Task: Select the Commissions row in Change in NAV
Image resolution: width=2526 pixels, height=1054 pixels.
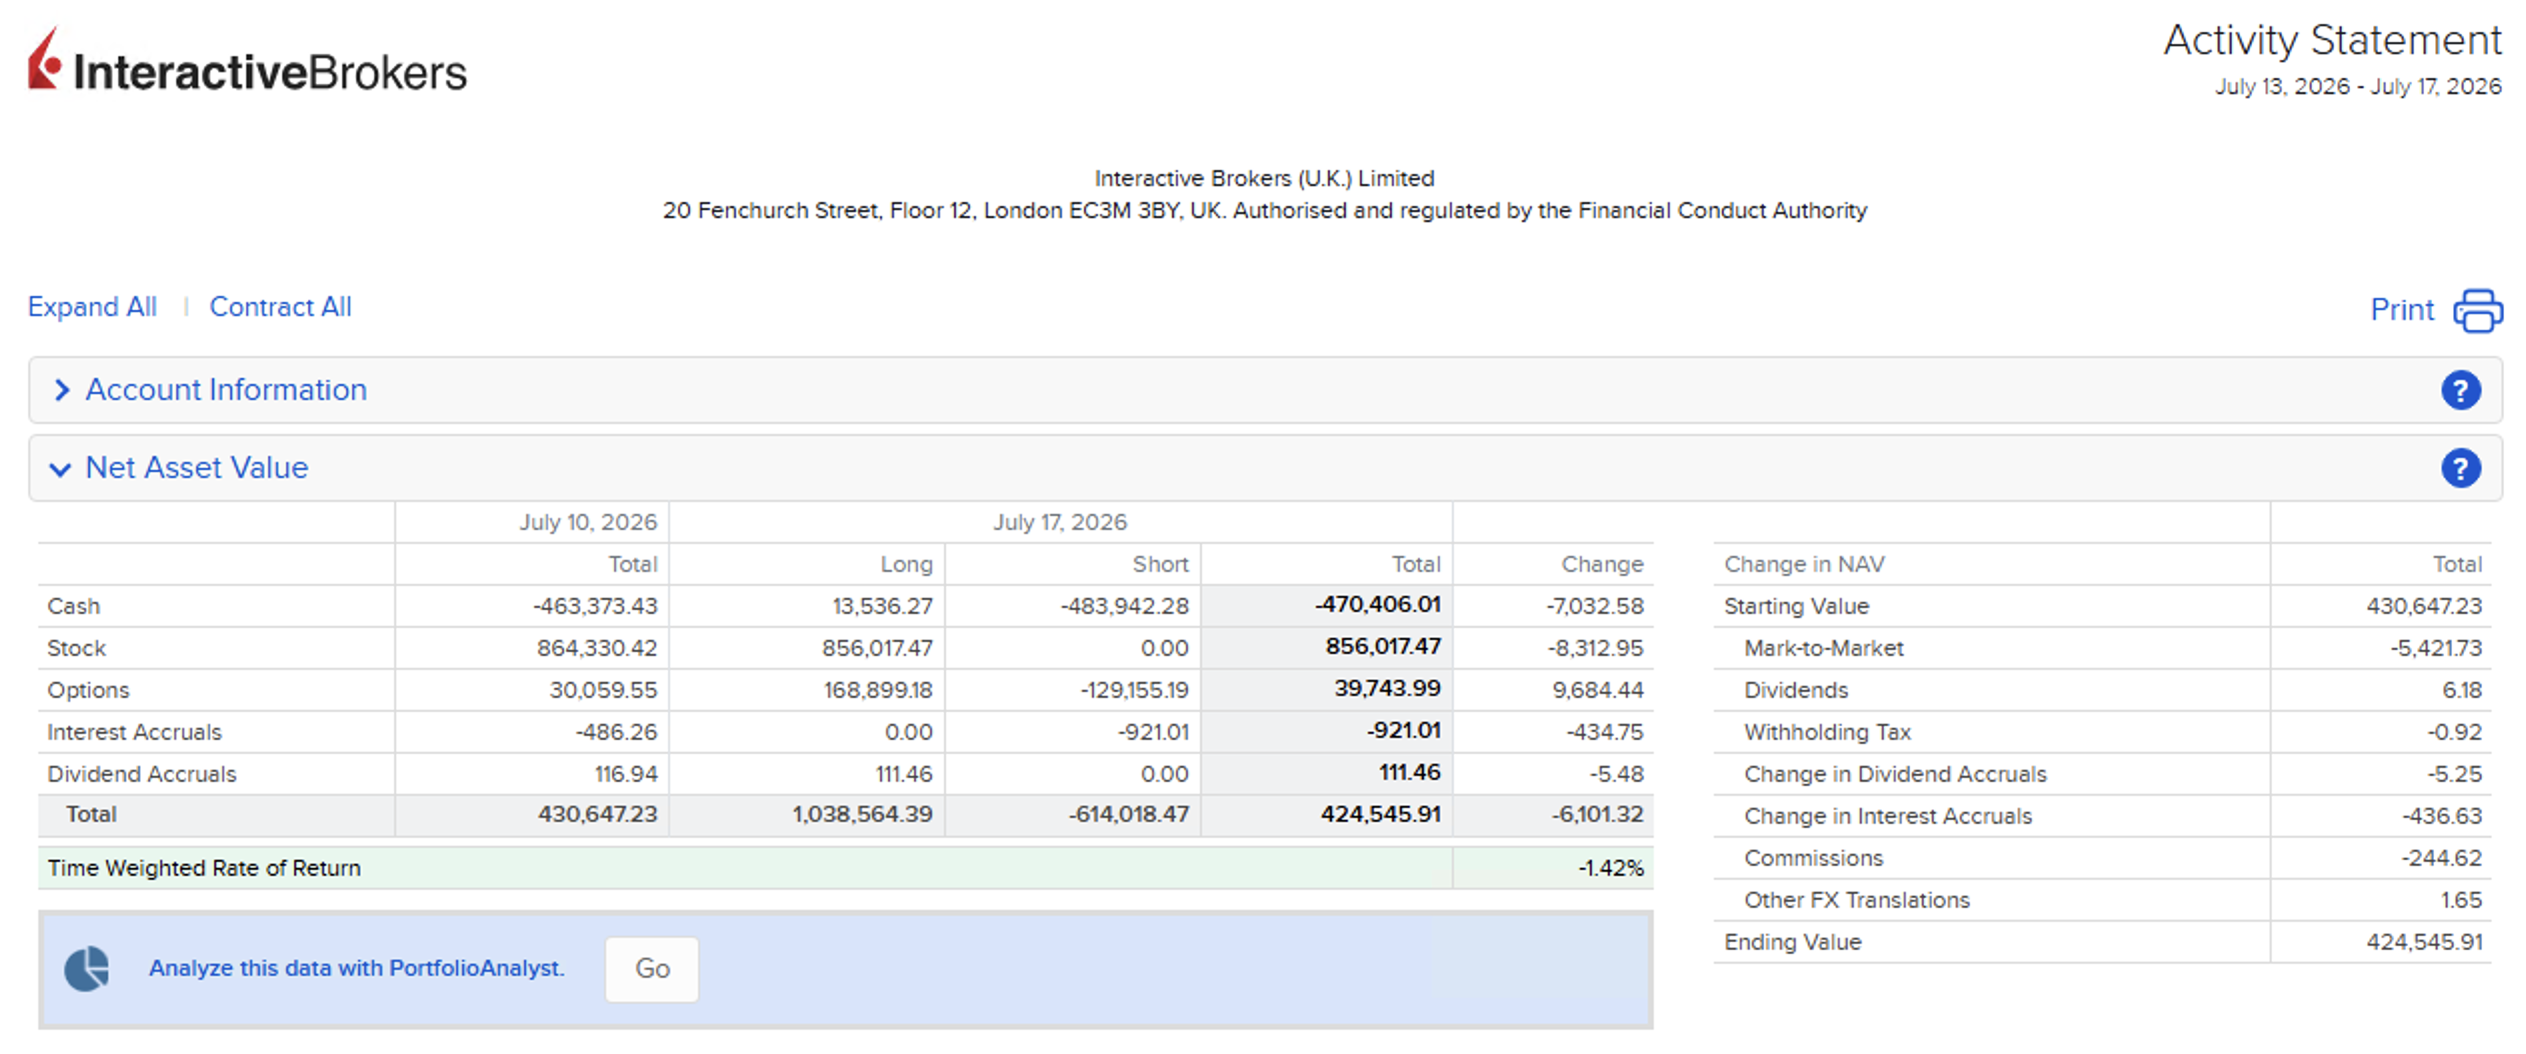Action: click(x=2102, y=858)
